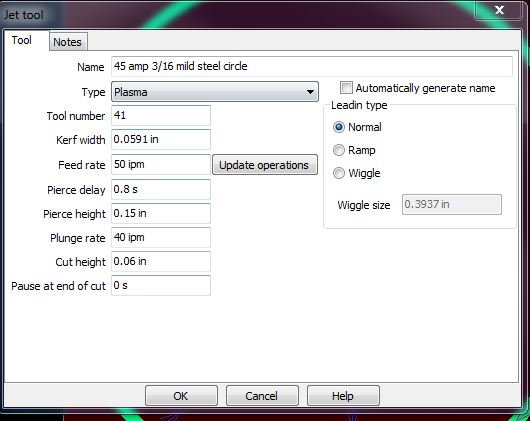Click the Kerf width input field
Screen dimensions: 530x421
tap(161, 139)
